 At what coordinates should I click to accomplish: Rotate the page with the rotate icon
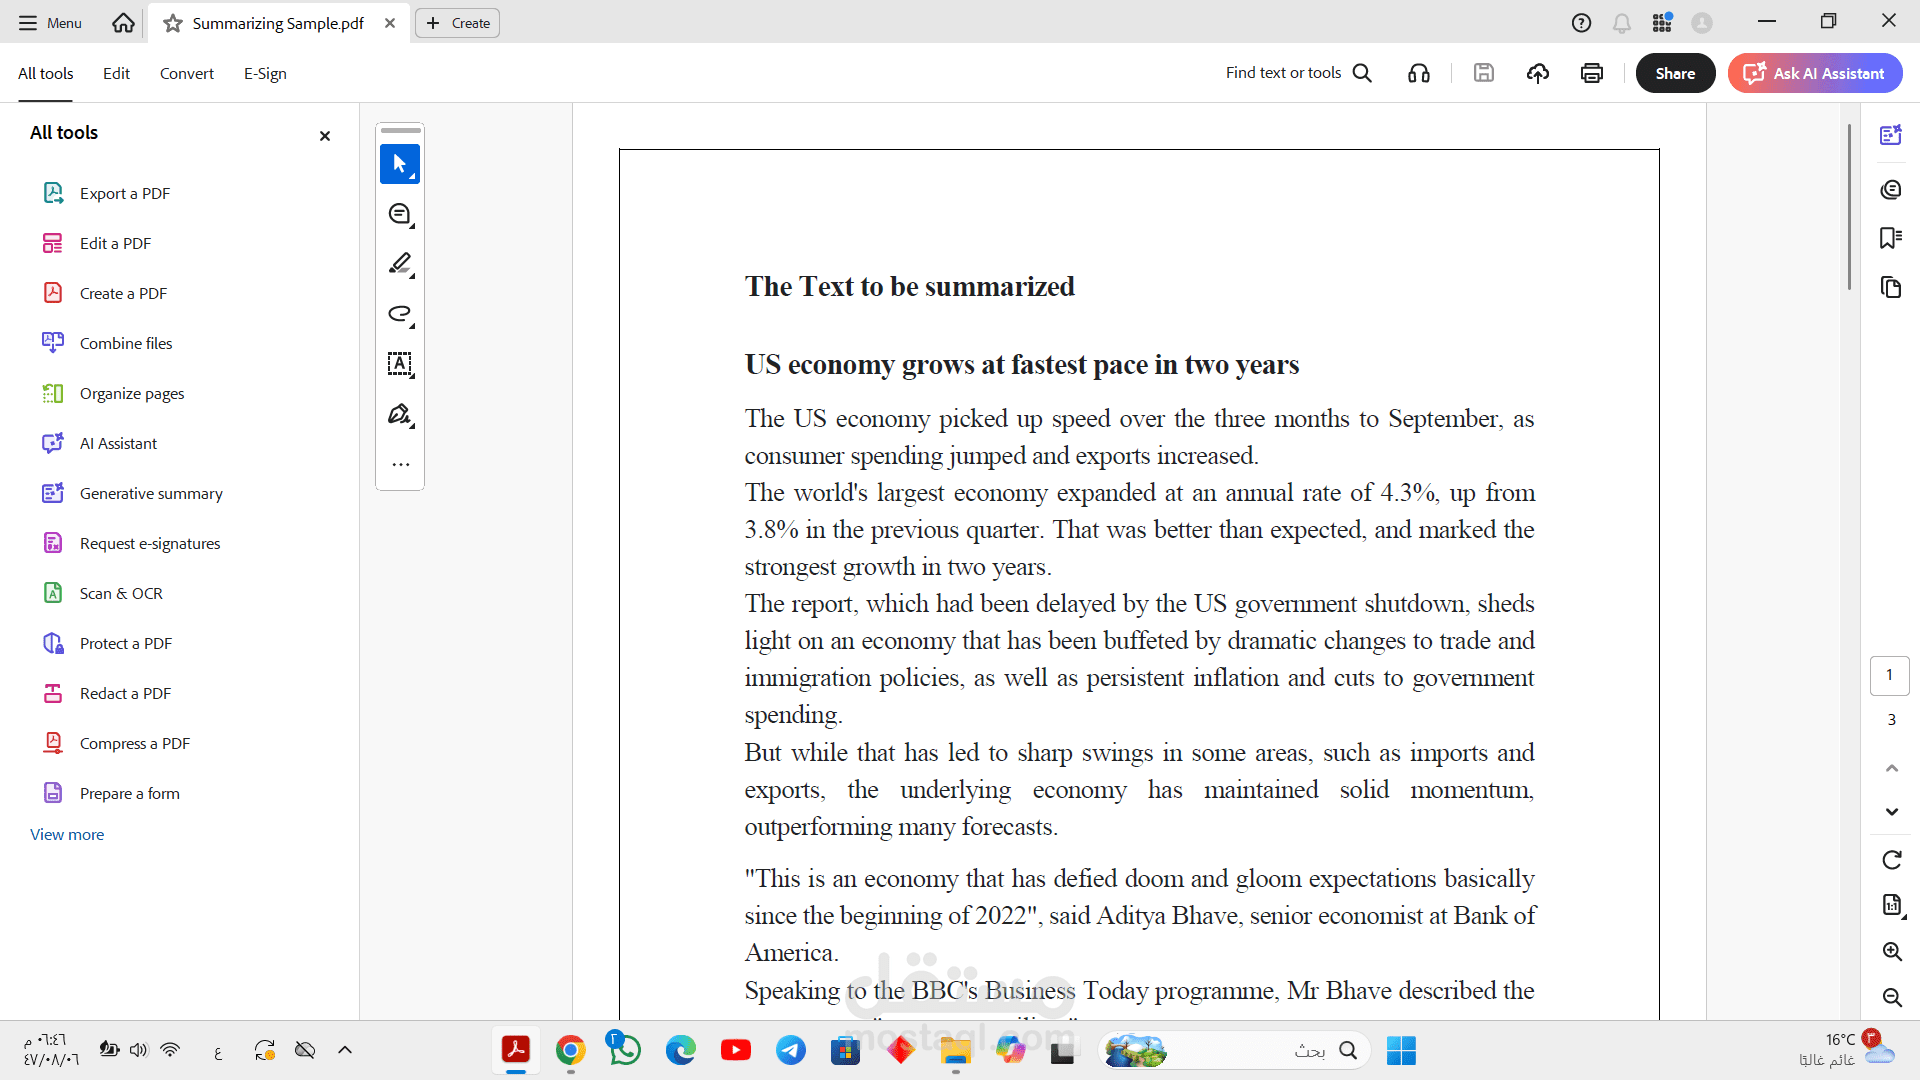1891,860
